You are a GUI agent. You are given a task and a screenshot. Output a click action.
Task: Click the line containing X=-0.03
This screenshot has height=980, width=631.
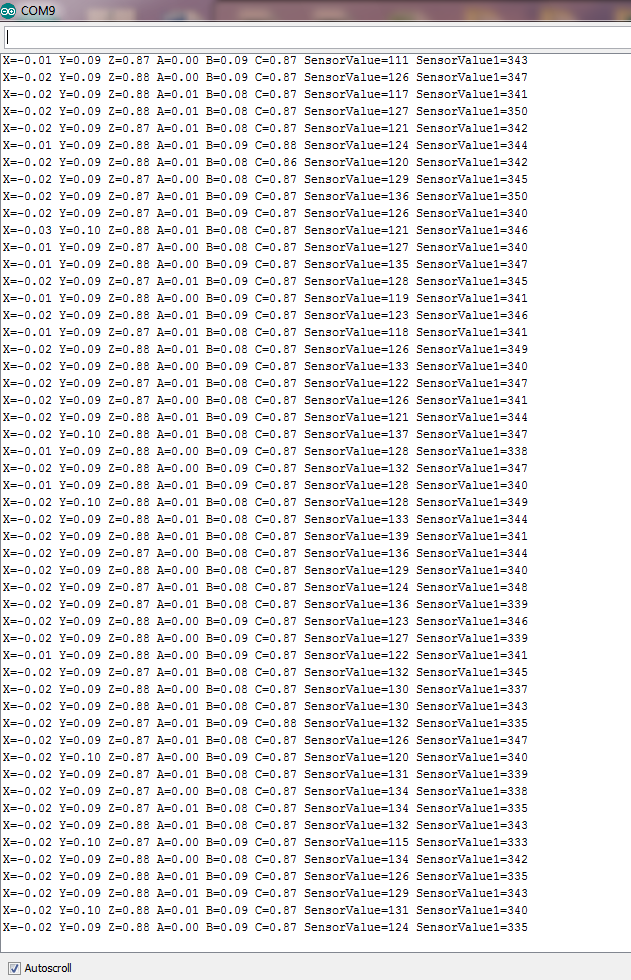265,230
